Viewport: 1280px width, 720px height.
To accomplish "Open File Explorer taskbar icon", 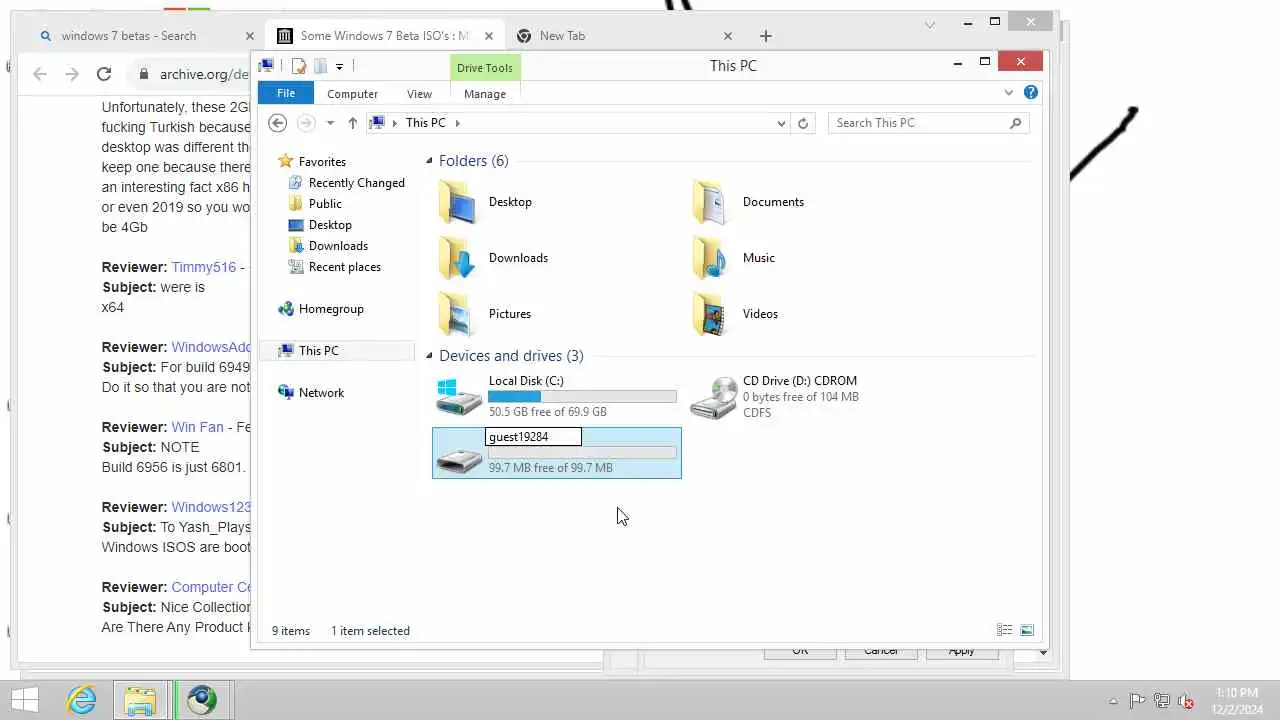I will pos(141,700).
